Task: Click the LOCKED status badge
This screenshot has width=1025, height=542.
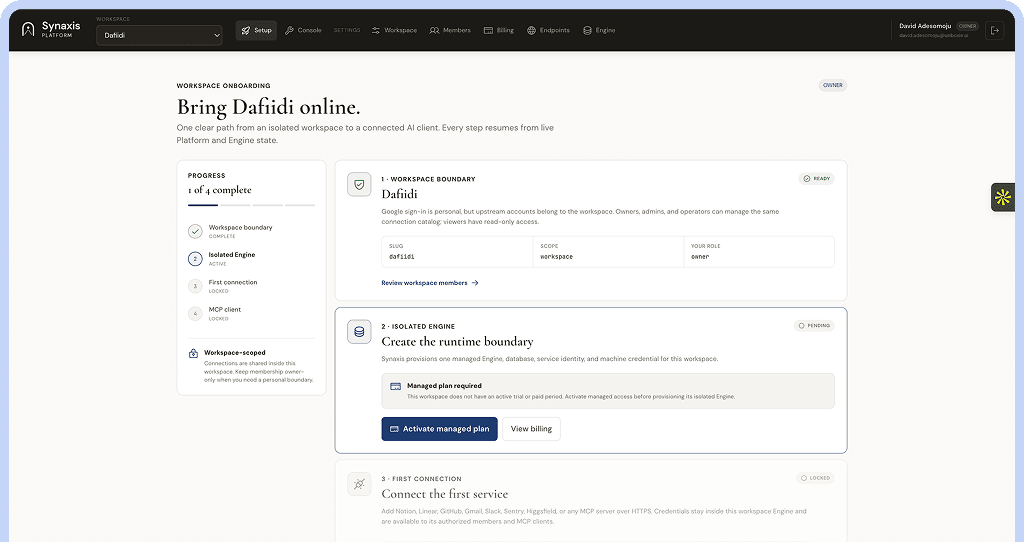Action: click(815, 478)
